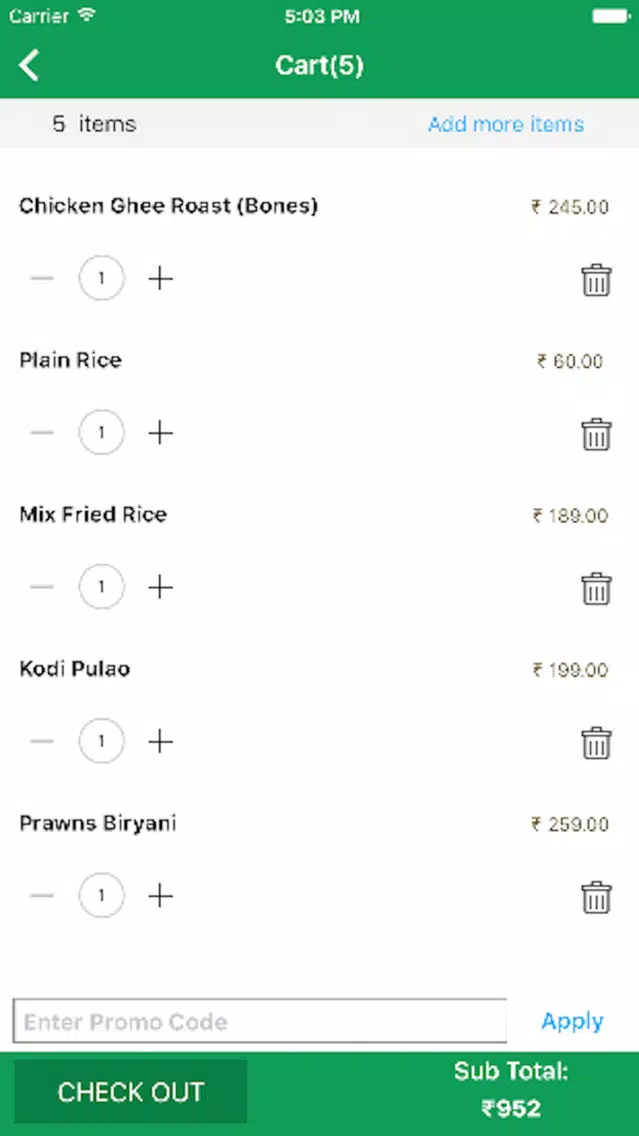Reduce Plain Rice quantity with minus
The image size is (639, 1136).
point(42,433)
